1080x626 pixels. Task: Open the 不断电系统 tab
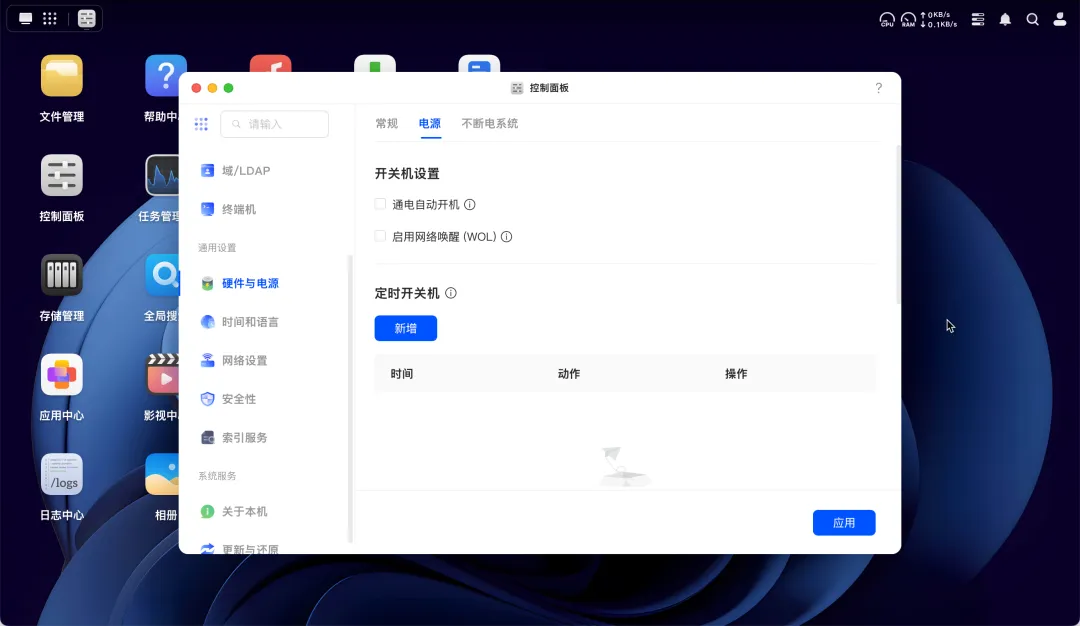490,124
